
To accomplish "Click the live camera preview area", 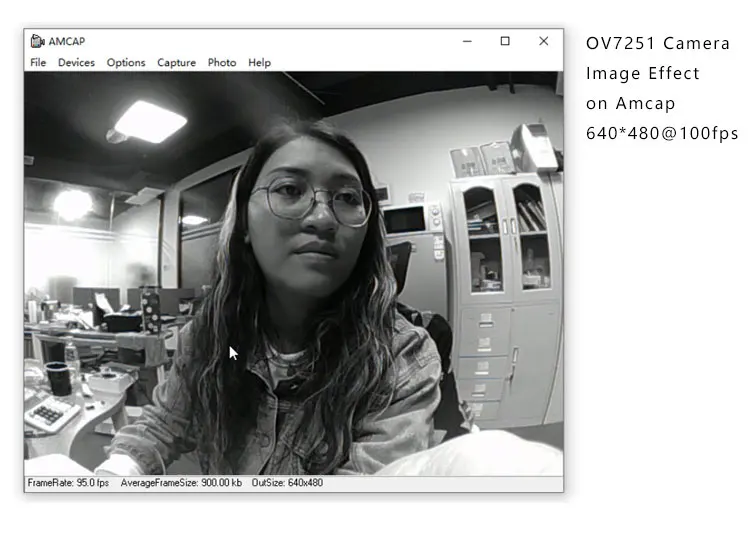I will click(x=293, y=272).
